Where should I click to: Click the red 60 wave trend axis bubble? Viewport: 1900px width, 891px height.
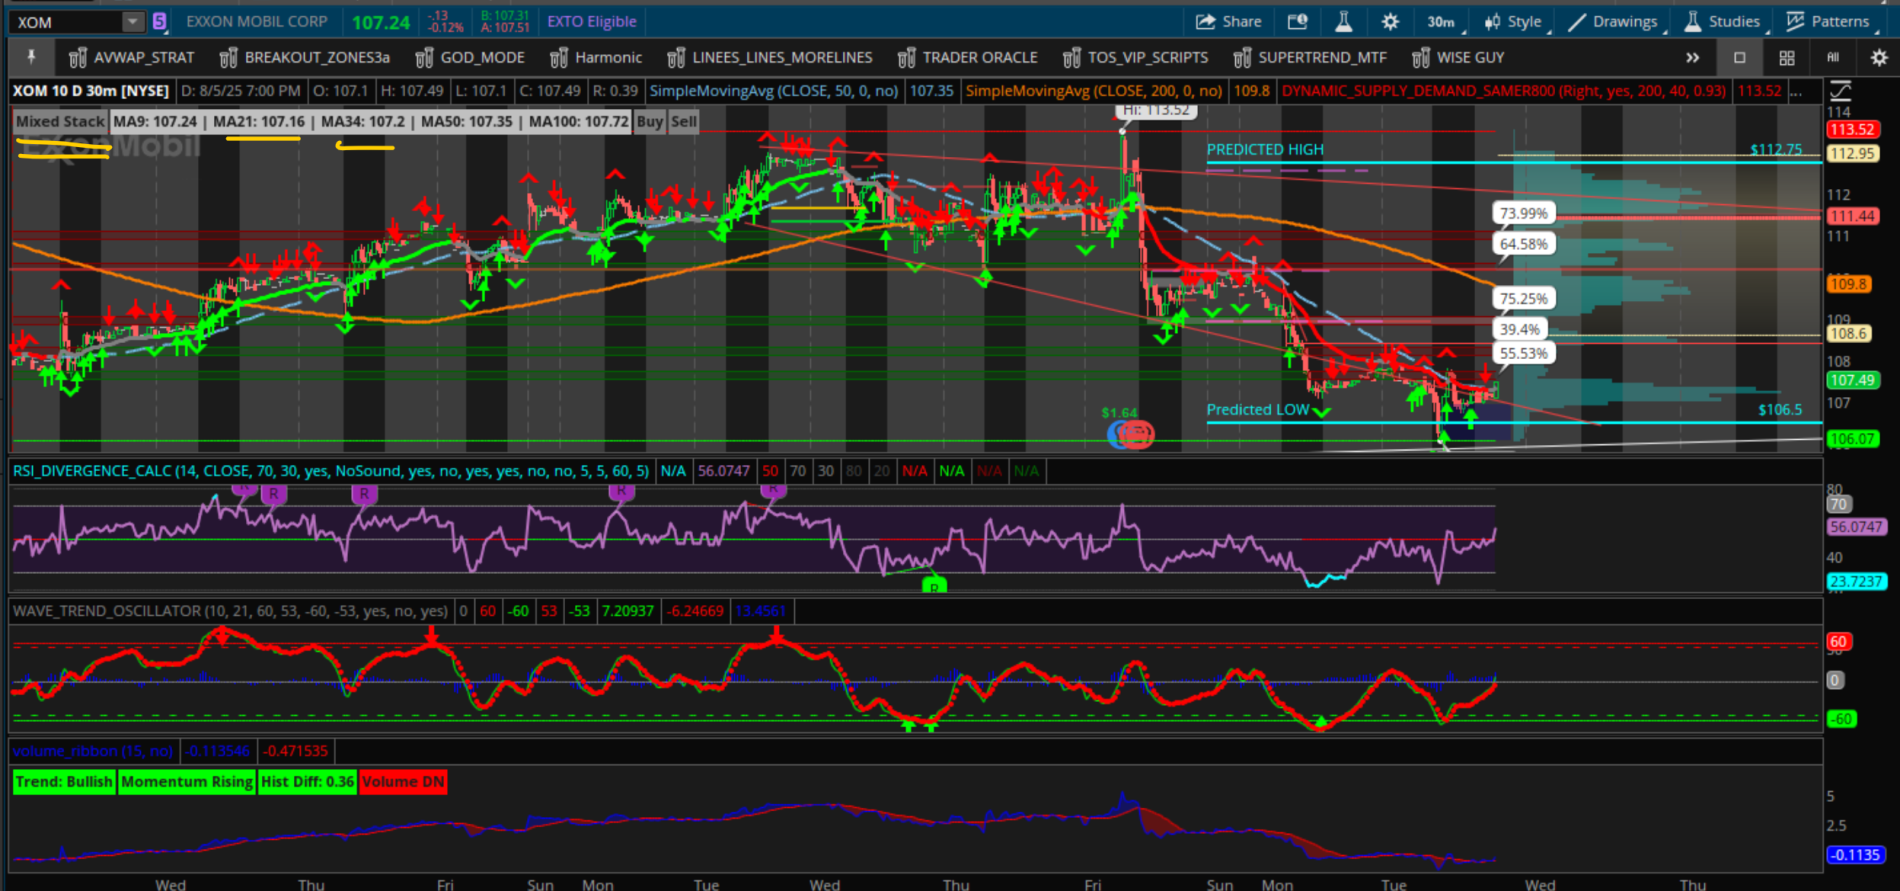tap(1838, 642)
